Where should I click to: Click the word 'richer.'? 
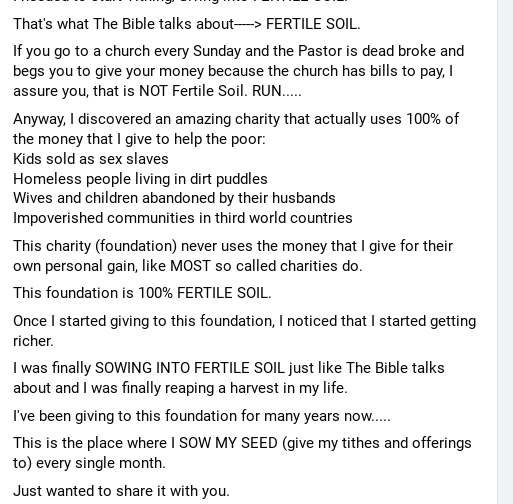[x=33, y=341]
